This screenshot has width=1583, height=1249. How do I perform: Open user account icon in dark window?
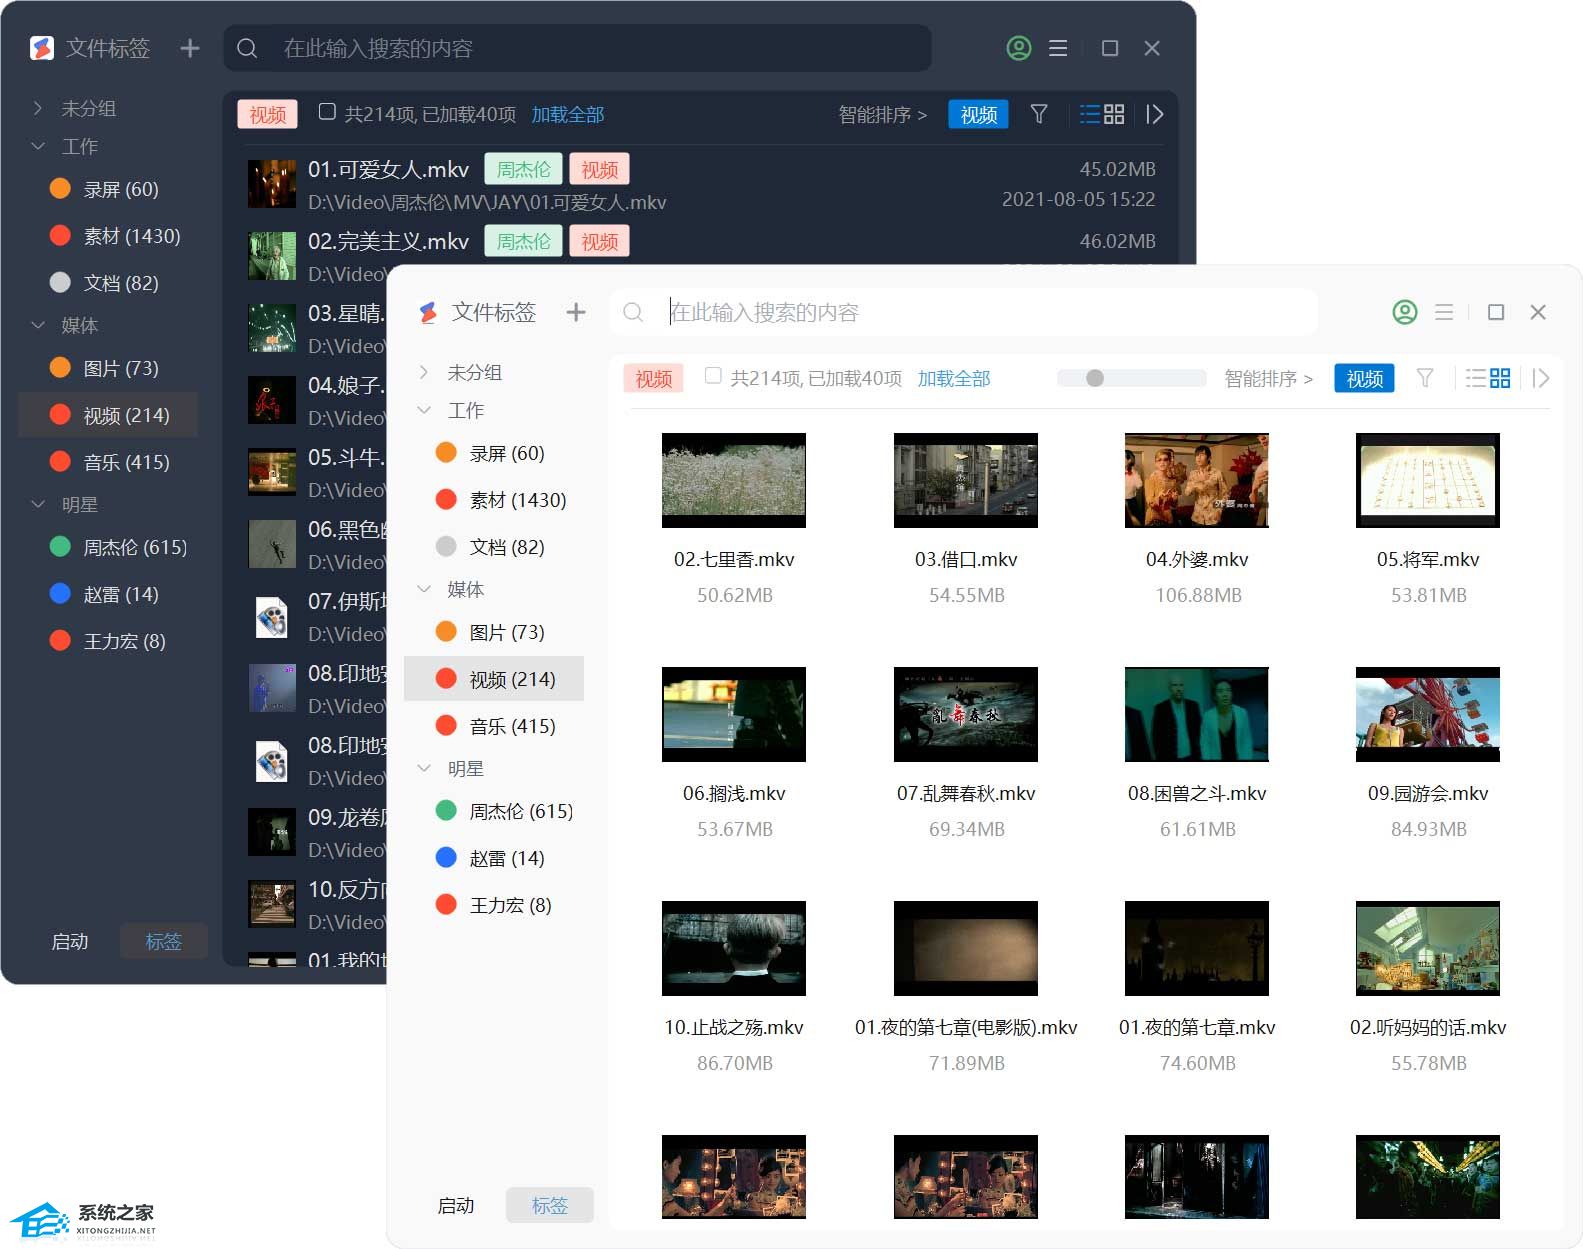tap(1019, 48)
